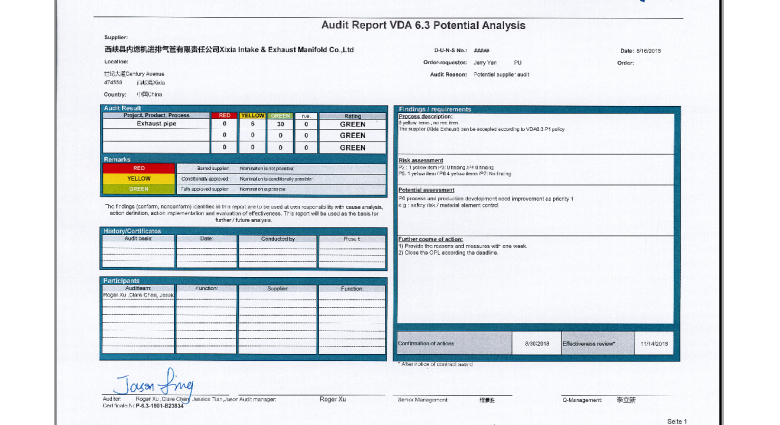Click the red RED remarks color cell
The height and width of the screenshot is (425, 780).
pyautogui.click(x=139, y=168)
